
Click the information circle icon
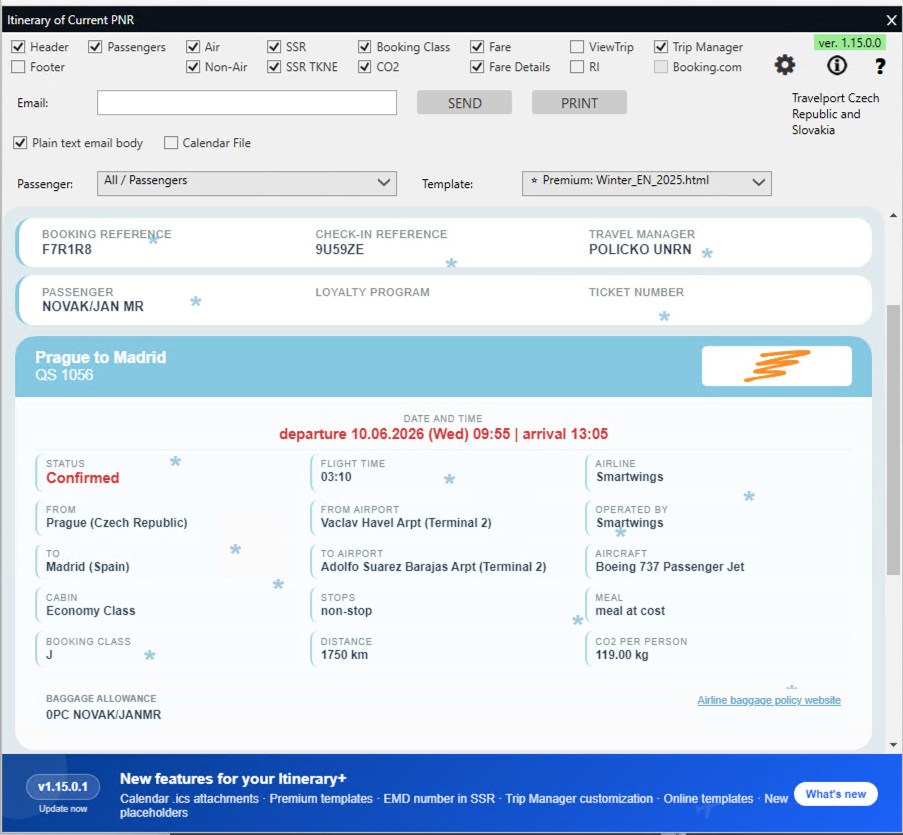pyautogui.click(x=836, y=65)
